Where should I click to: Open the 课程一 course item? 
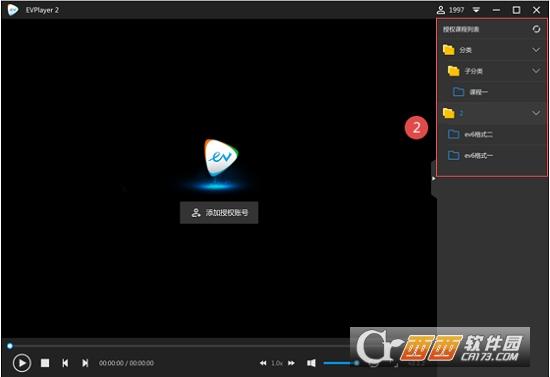pos(492,92)
